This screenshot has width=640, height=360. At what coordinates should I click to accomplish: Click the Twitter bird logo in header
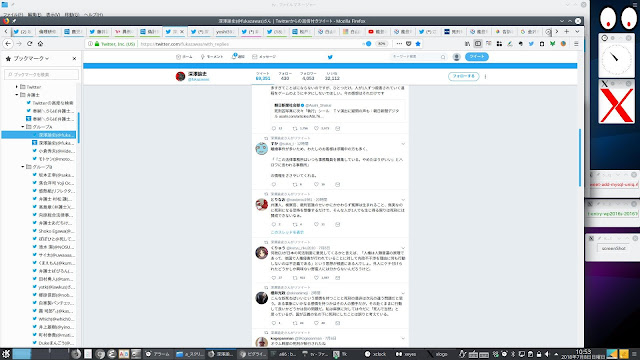[x=330, y=57]
